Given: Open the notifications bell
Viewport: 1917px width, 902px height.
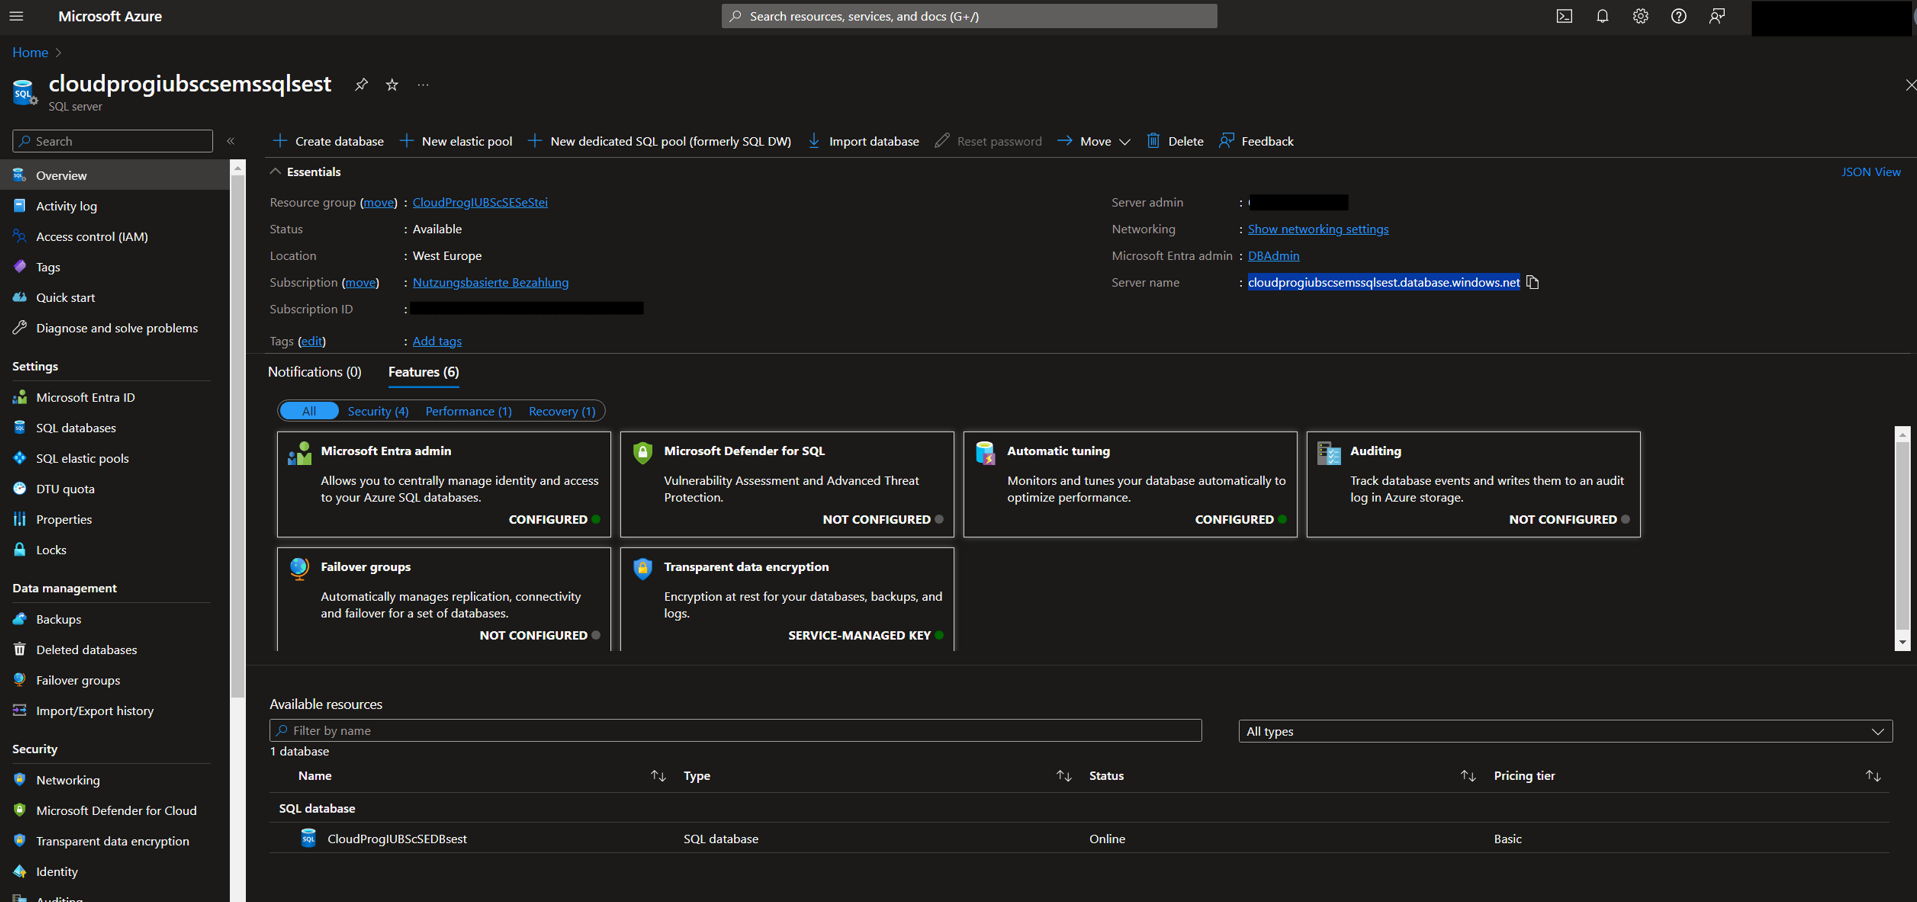Looking at the screenshot, I should click(1602, 16).
